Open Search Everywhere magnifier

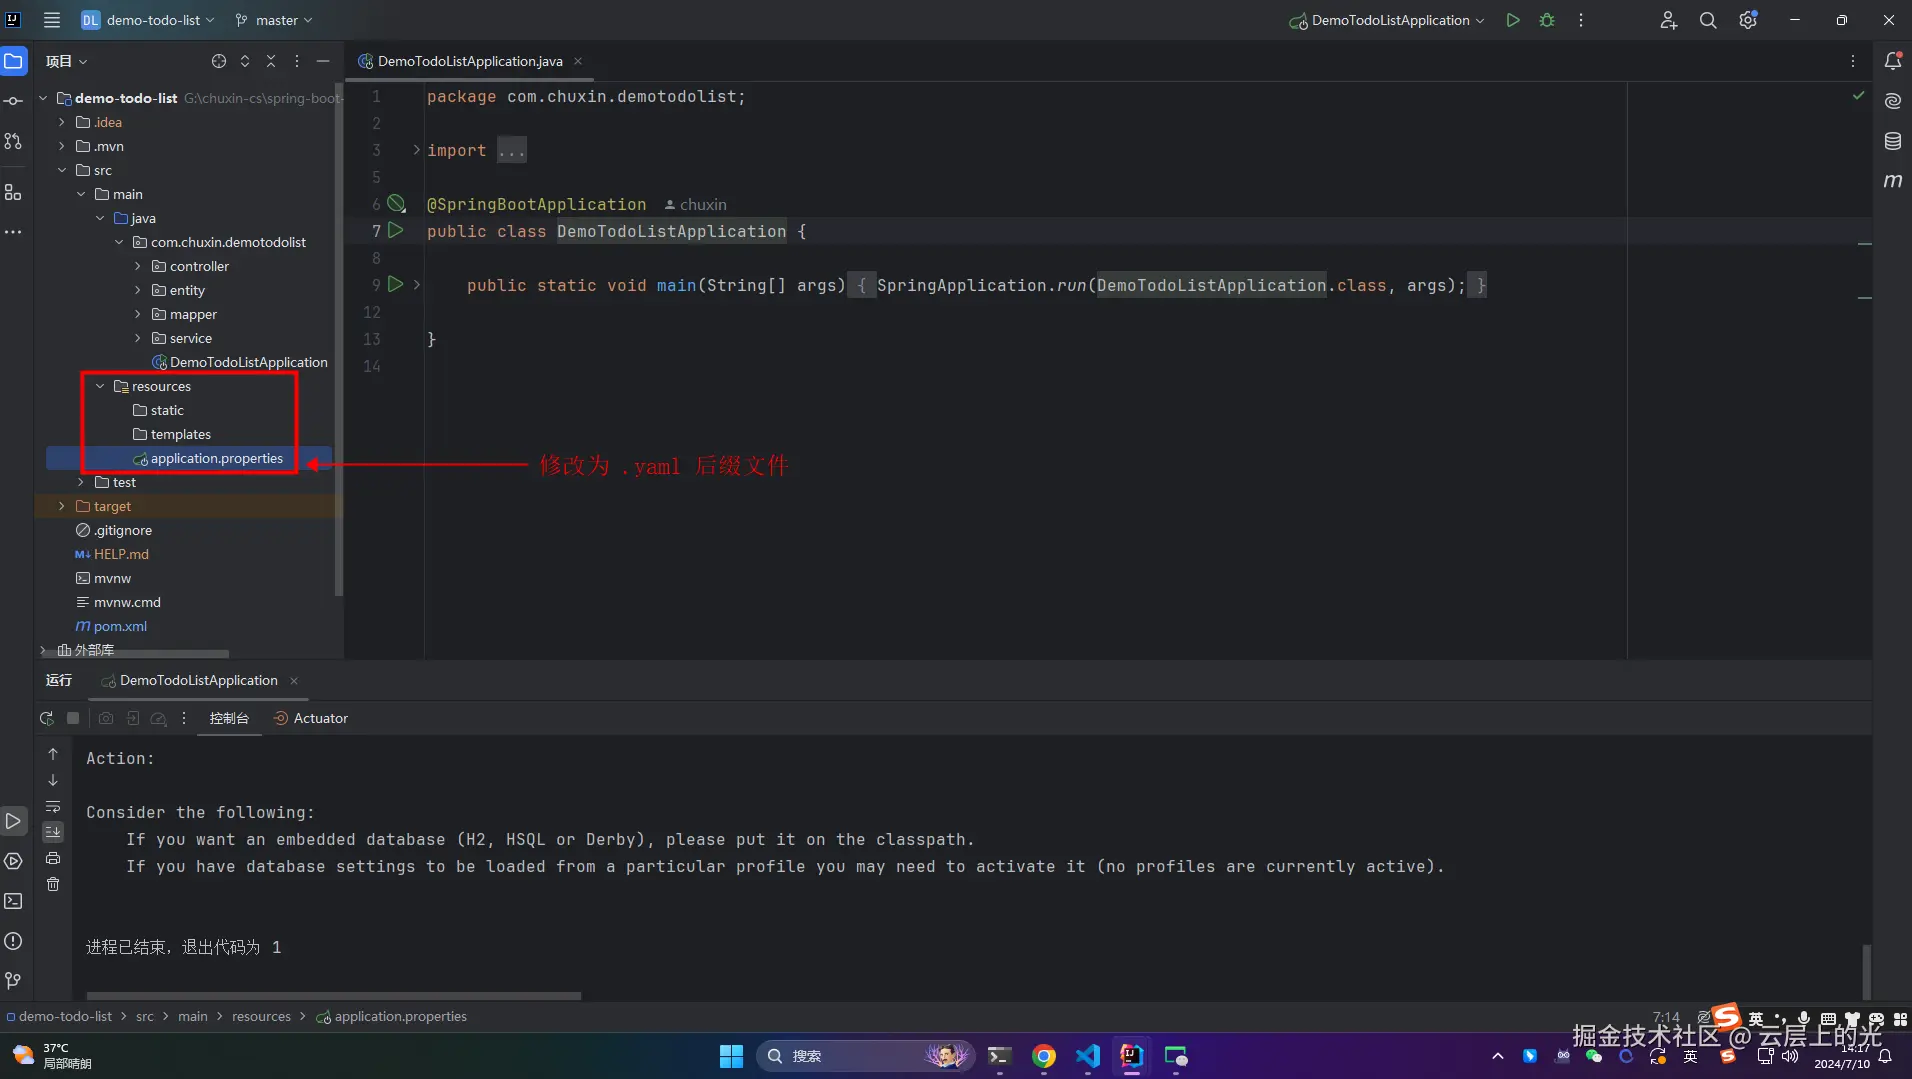pyautogui.click(x=1708, y=20)
